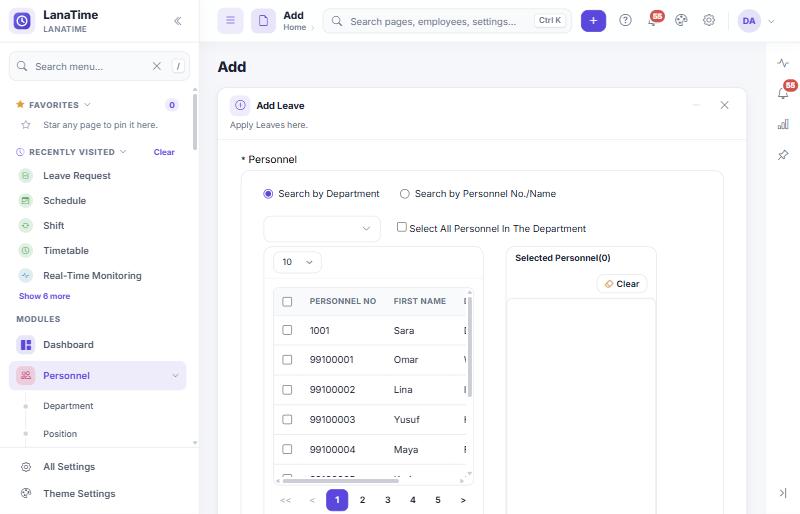This screenshot has width=800, height=514.
Task: Open the theme palette icon in top bar
Action: pos(681,20)
